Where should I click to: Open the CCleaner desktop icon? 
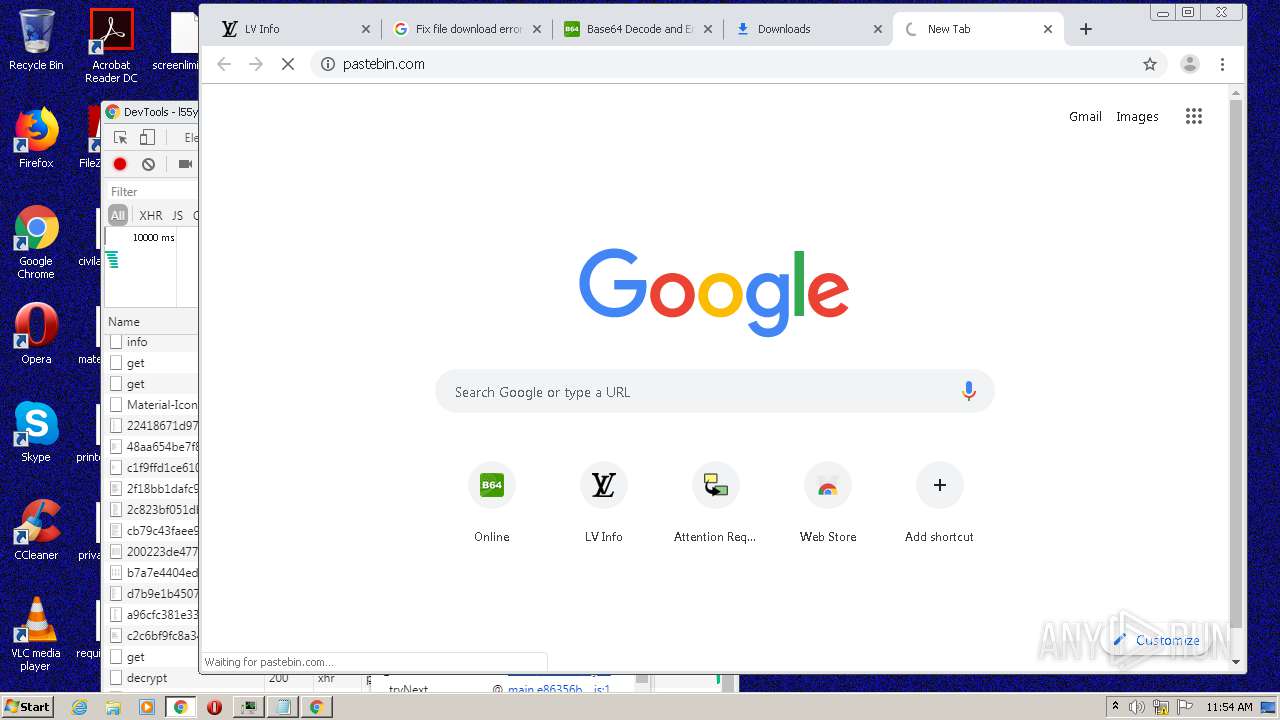[x=36, y=530]
